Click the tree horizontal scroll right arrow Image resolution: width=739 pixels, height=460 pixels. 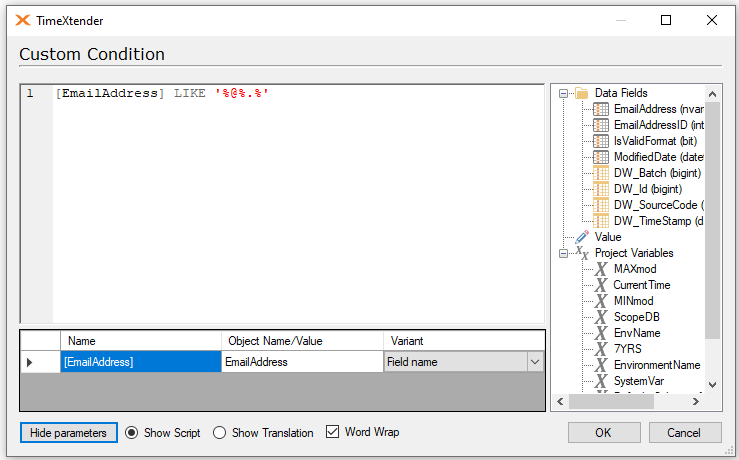696,402
